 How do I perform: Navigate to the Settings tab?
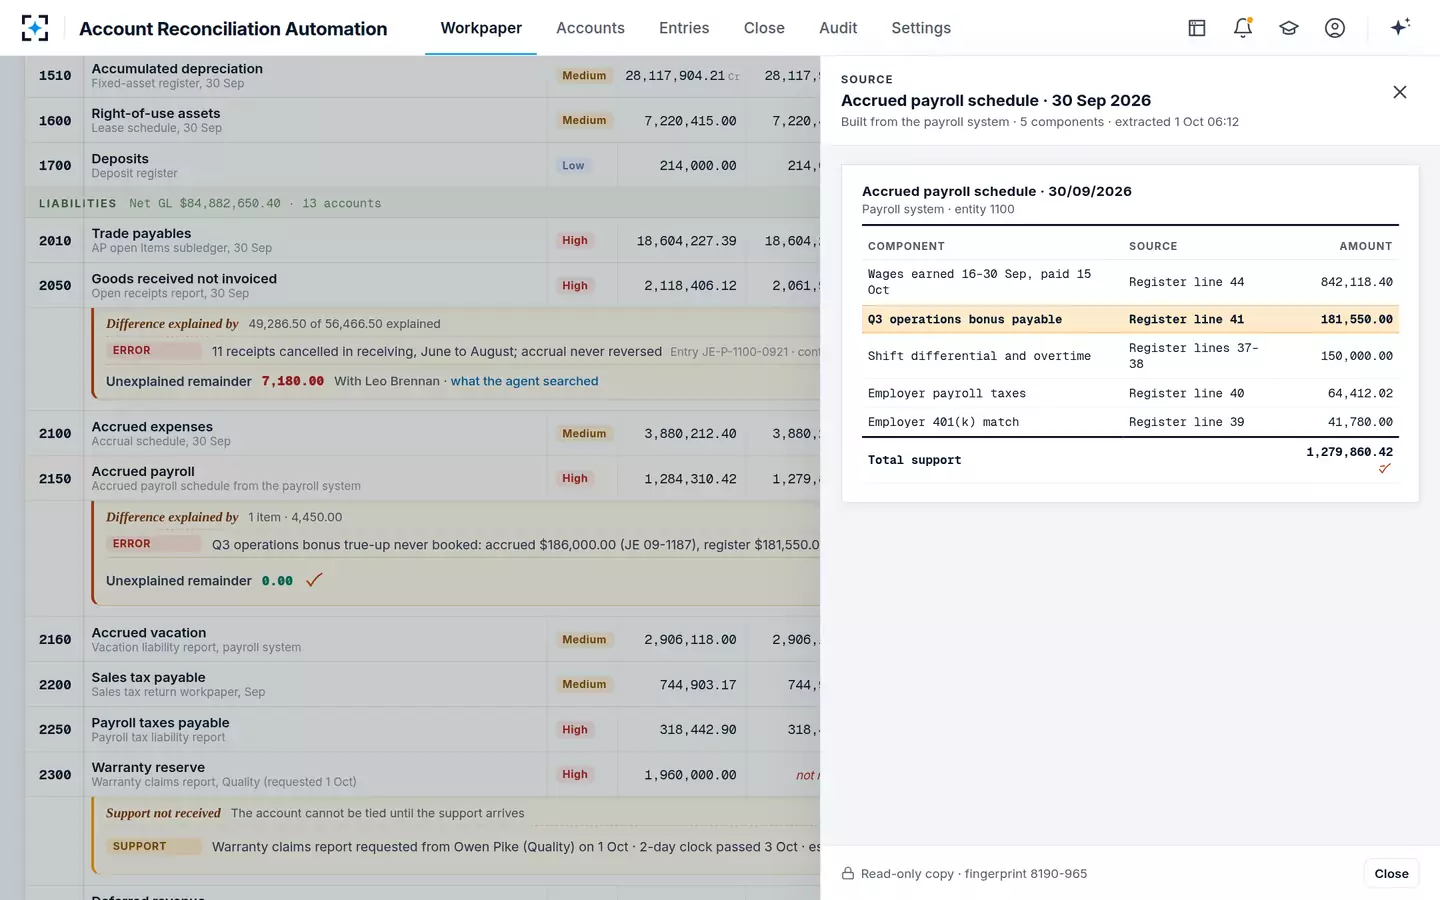click(921, 28)
